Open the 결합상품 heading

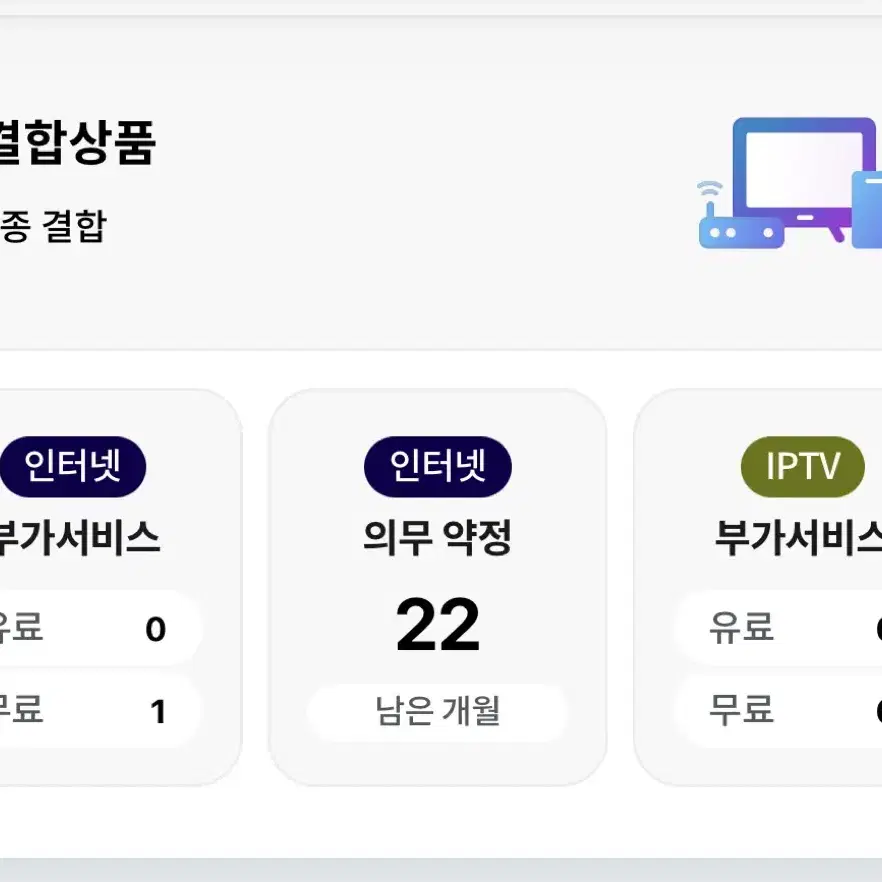tap(77, 142)
